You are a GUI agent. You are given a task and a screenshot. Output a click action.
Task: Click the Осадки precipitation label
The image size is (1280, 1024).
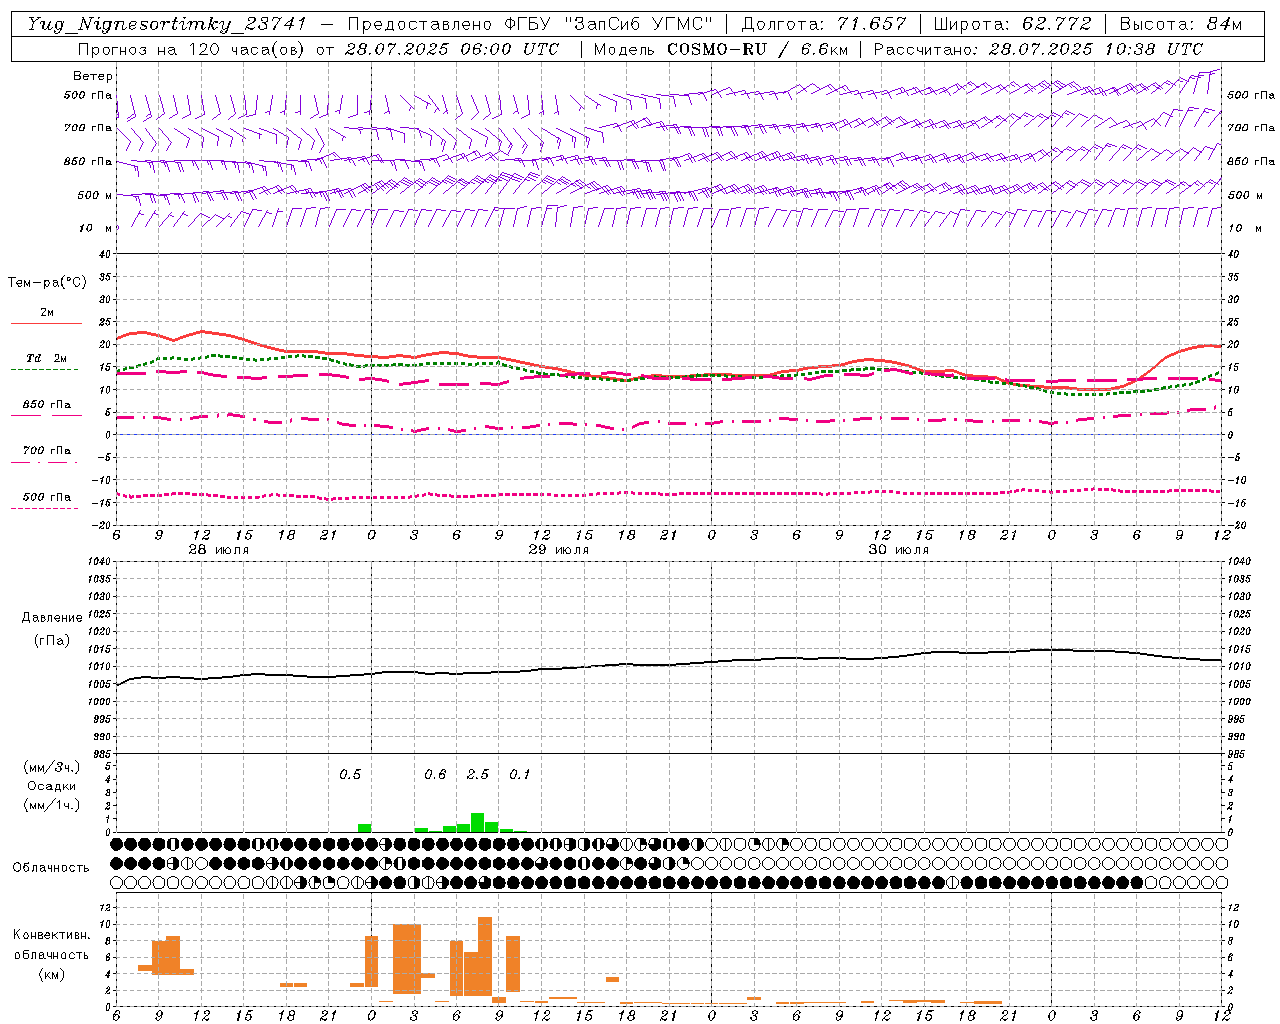click(x=52, y=786)
